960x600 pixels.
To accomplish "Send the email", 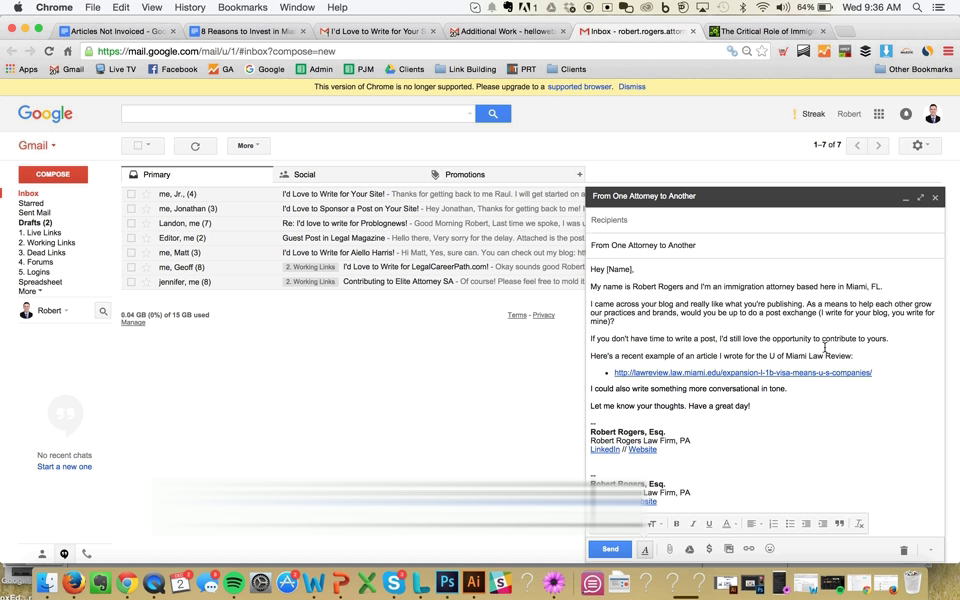I will click(x=610, y=549).
